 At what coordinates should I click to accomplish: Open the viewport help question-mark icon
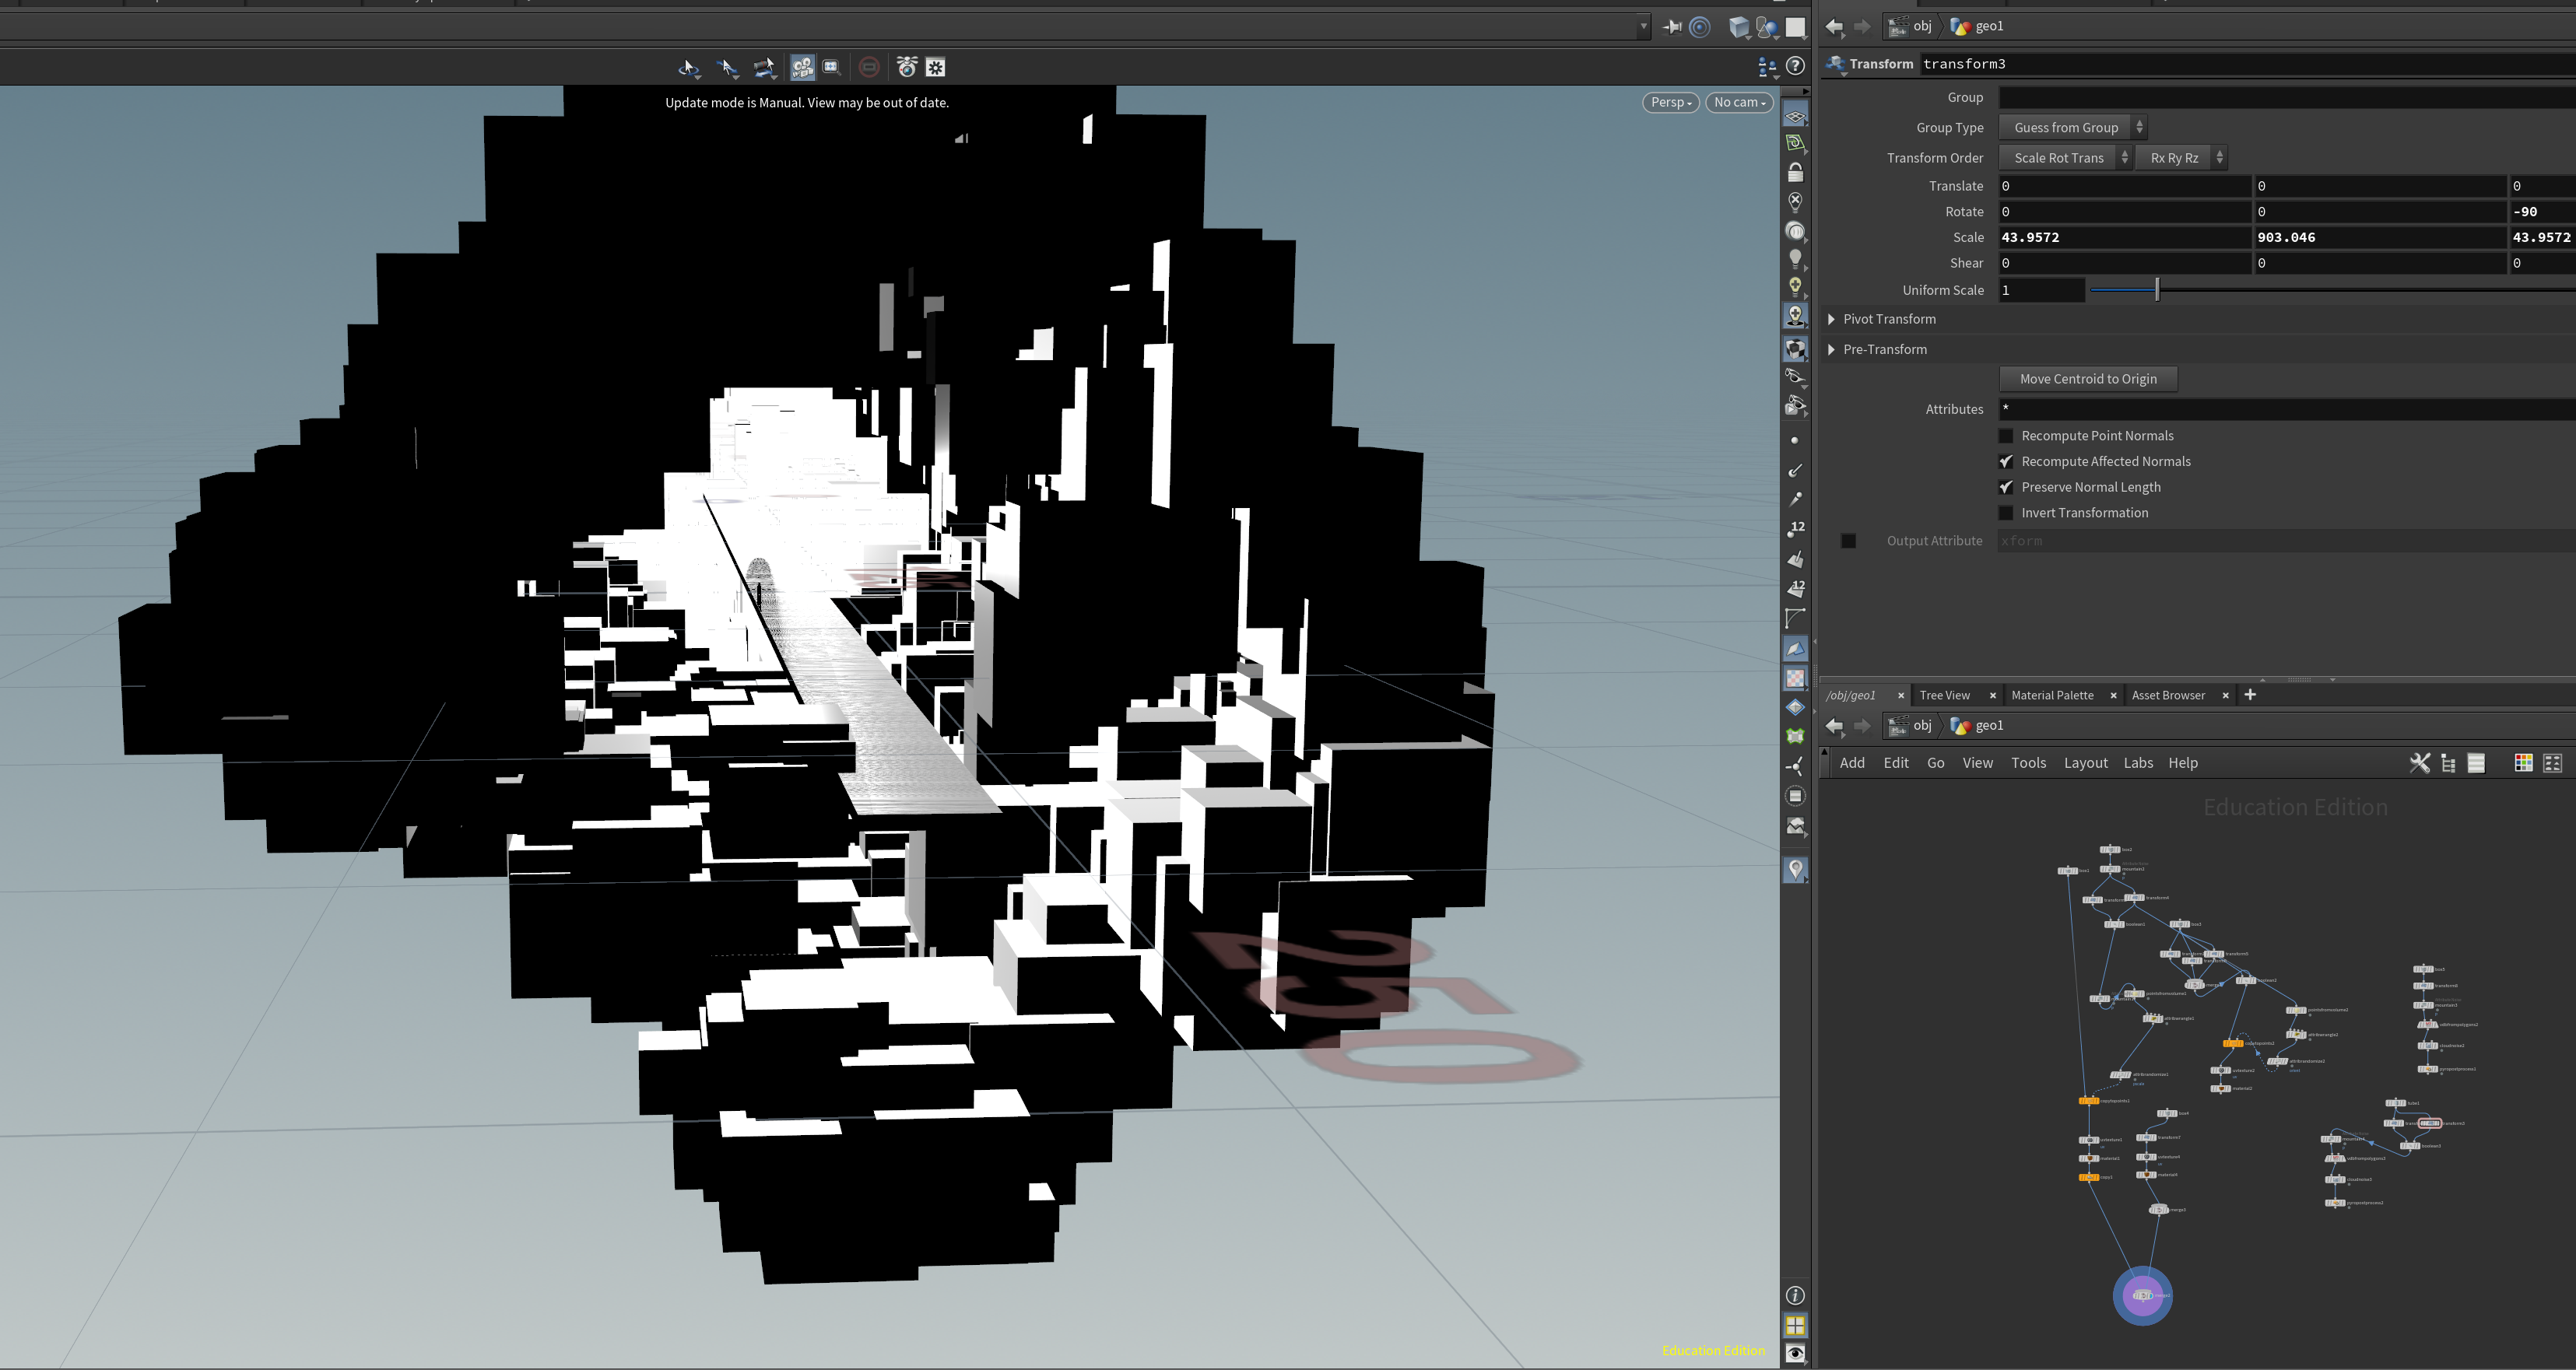1796,66
